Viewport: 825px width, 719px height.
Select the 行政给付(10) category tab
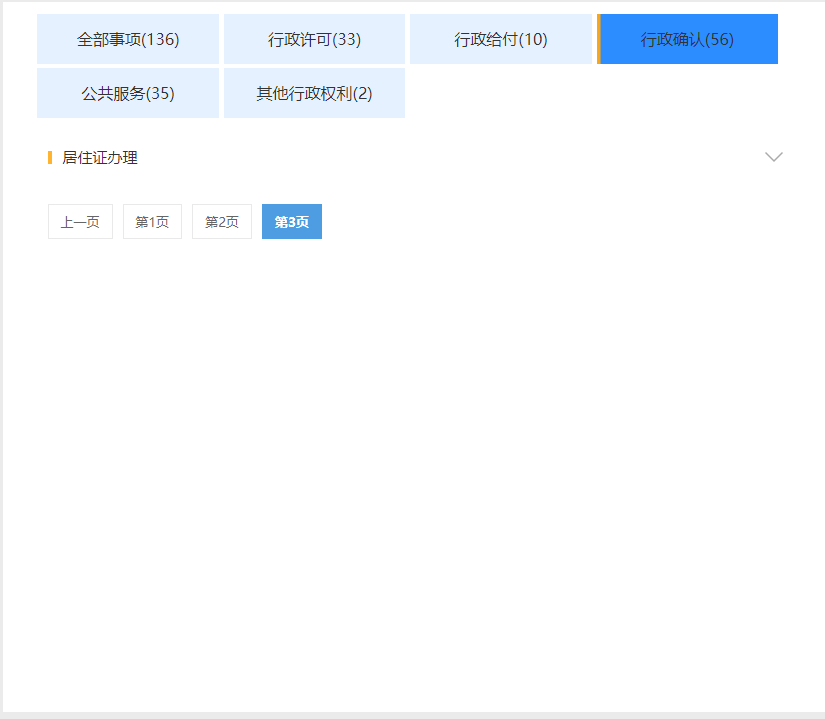tap(500, 40)
